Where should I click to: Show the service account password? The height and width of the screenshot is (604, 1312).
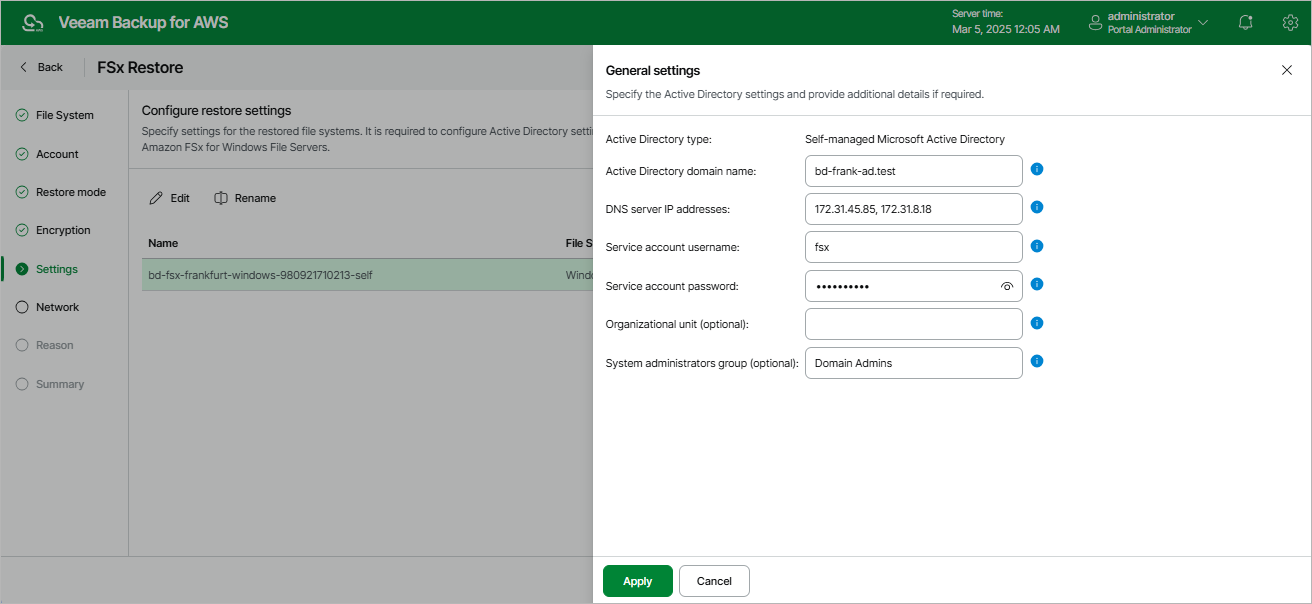coord(1007,286)
